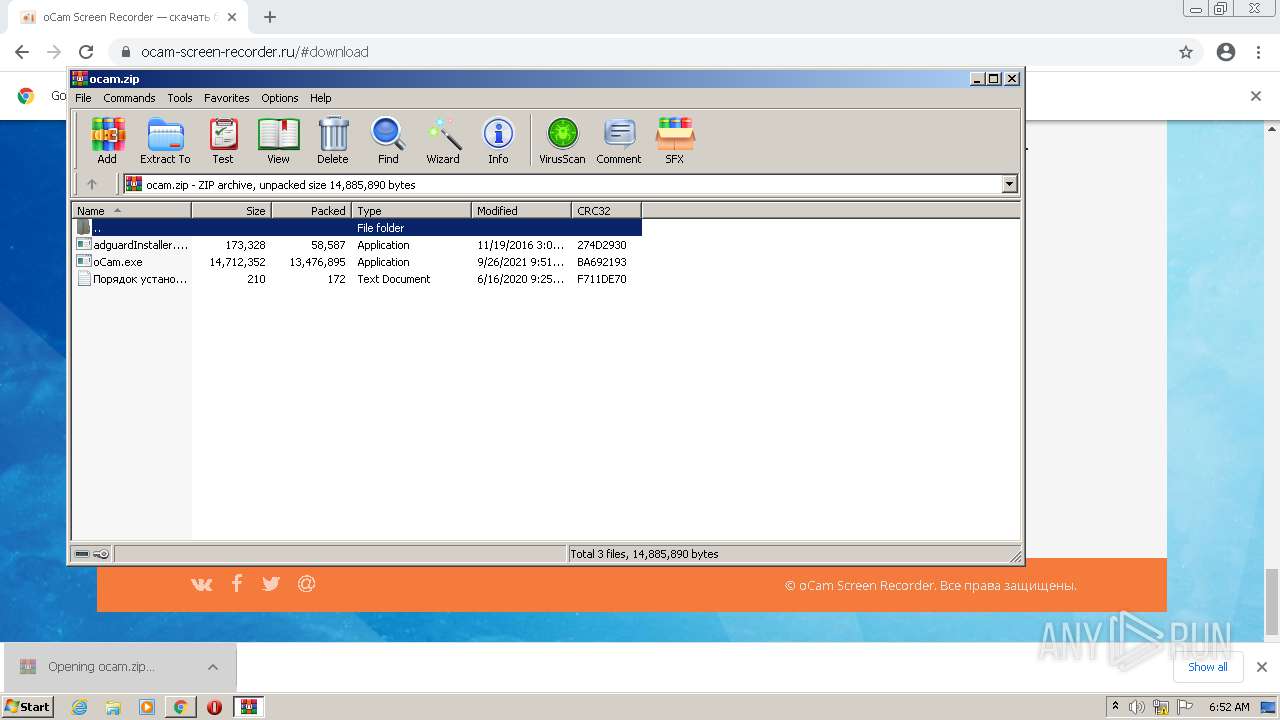The width and height of the screenshot is (1280, 720).
Task: Select the Extract To toolbar icon
Action: (x=165, y=141)
